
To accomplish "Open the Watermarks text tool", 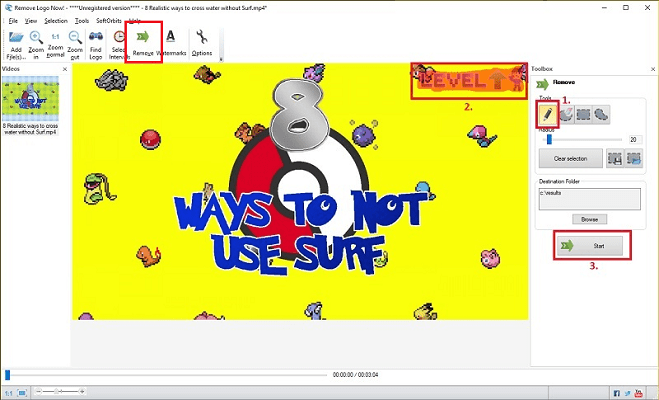I will (171, 38).
